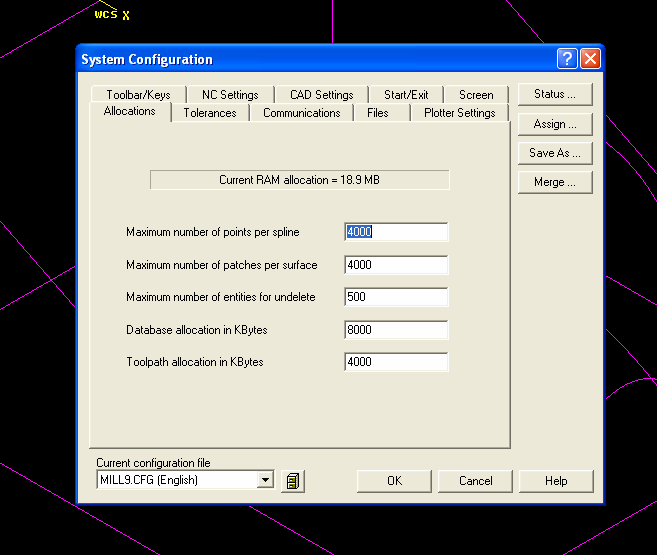Click the Assign button
The width and height of the screenshot is (657, 555).
pos(555,124)
